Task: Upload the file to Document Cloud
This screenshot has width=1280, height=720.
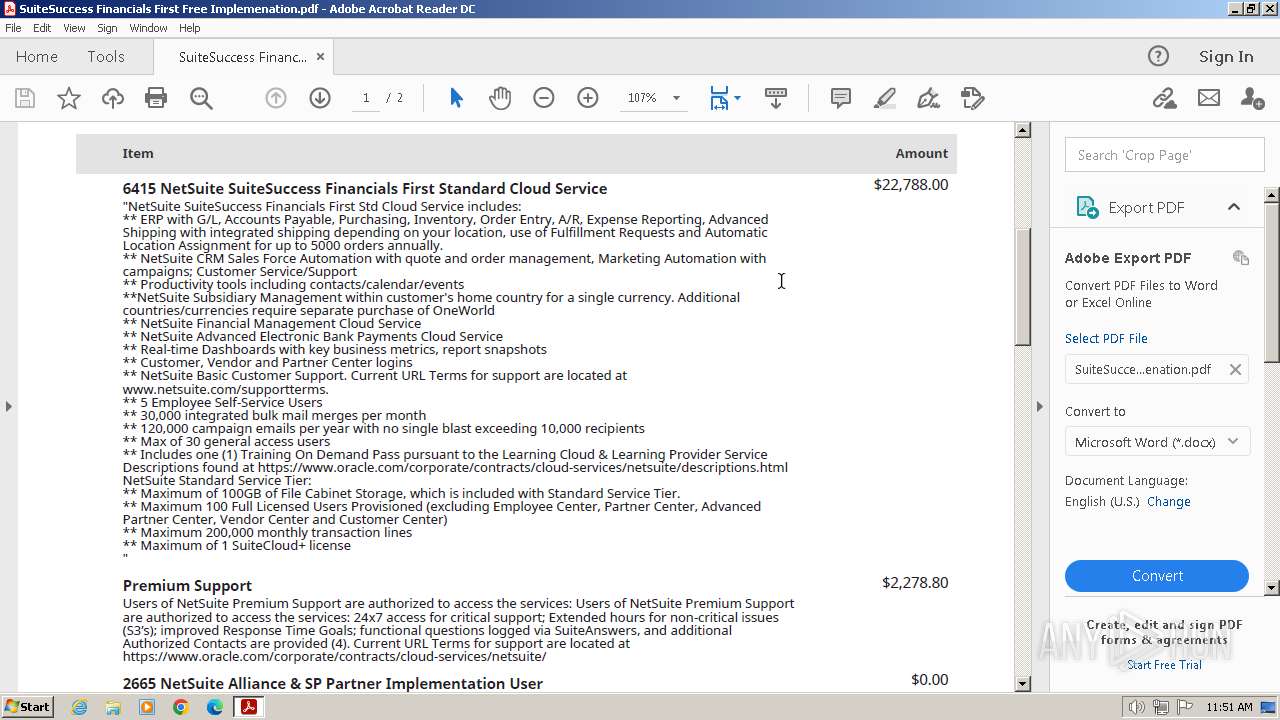Action: point(113,98)
